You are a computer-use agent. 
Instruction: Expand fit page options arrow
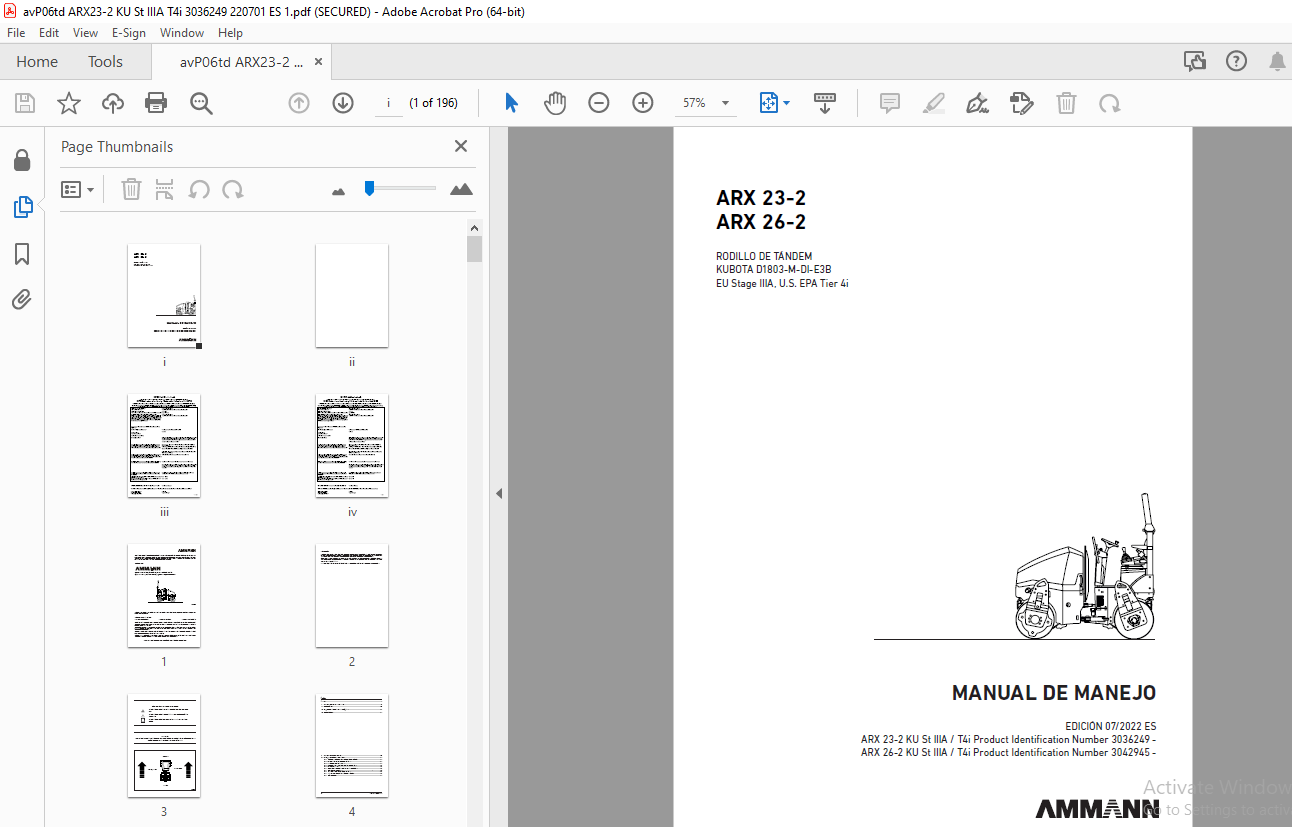pos(787,103)
